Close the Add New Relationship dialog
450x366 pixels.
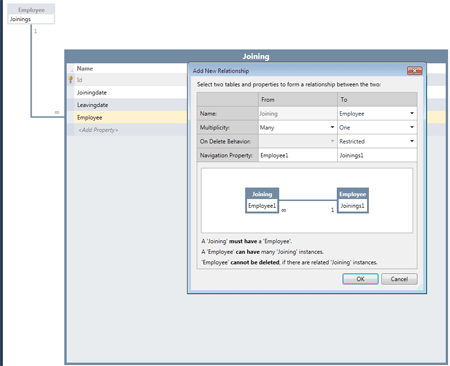[414, 71]
